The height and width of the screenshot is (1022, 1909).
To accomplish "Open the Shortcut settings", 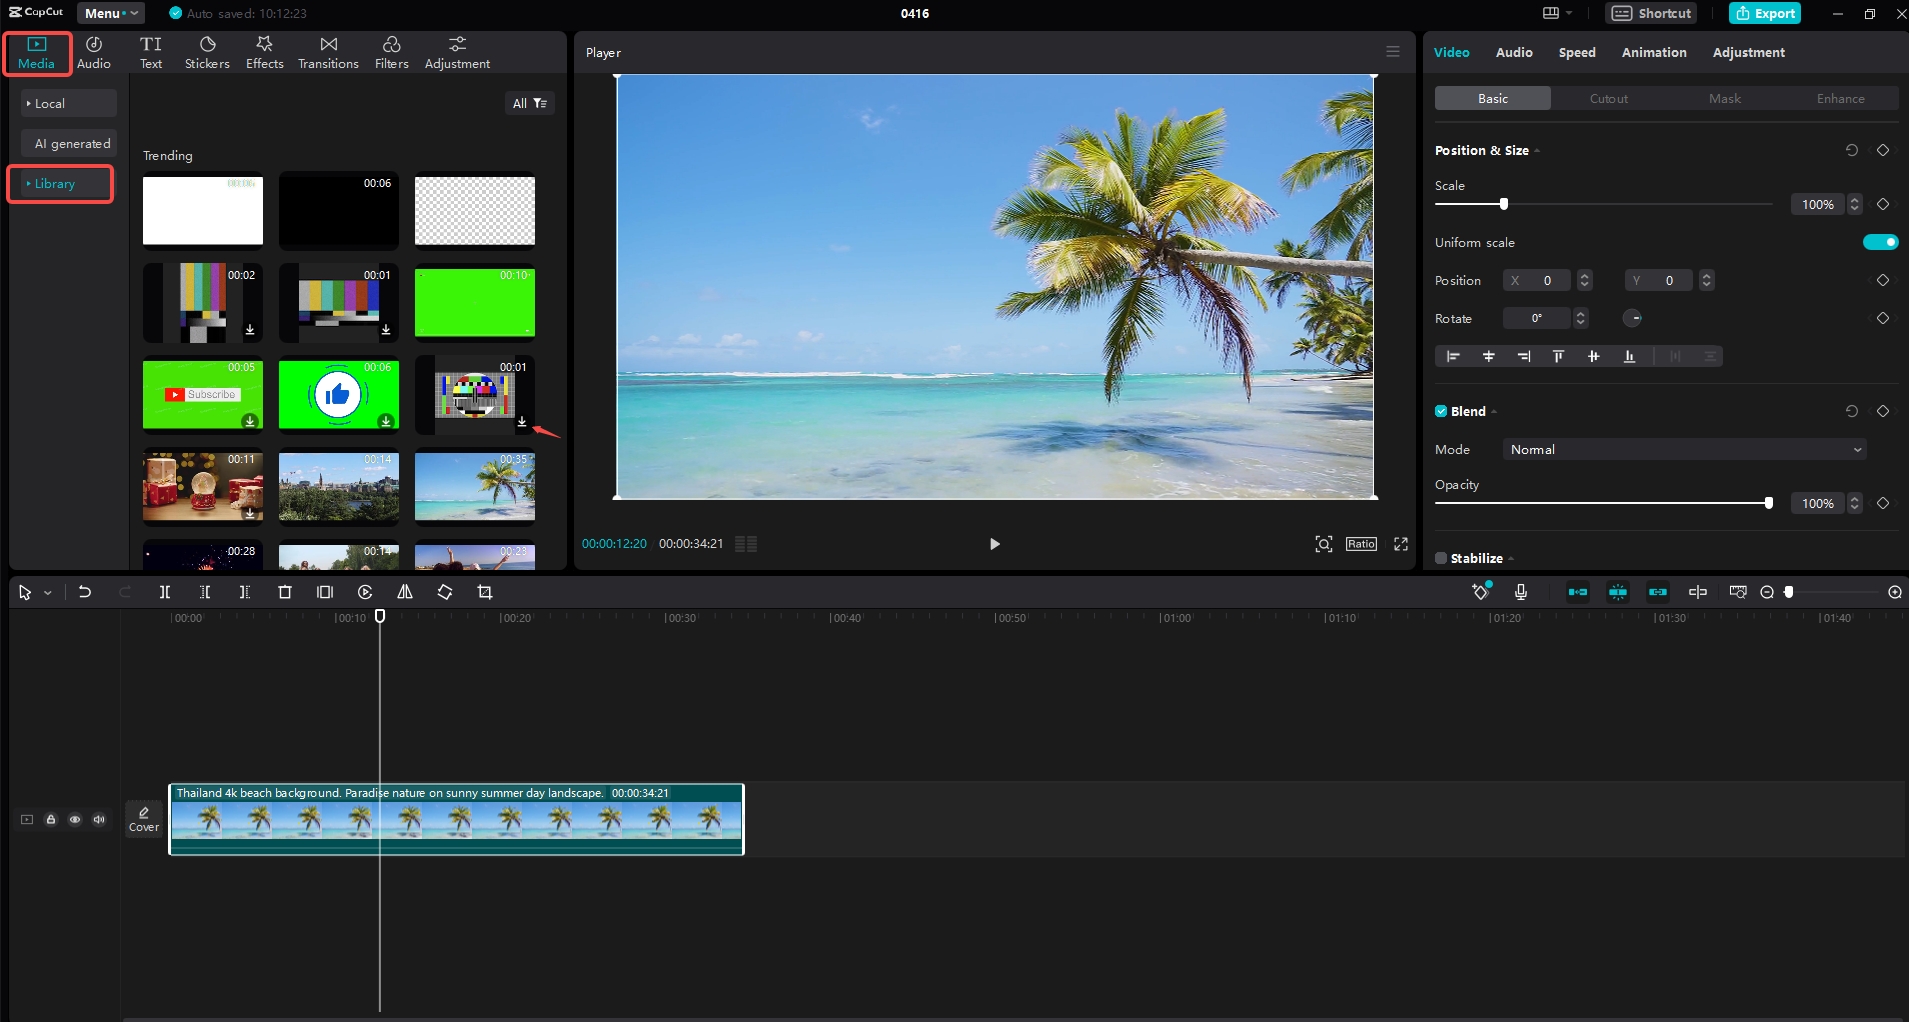I will pyautogui.click(x=1649, y=13).
